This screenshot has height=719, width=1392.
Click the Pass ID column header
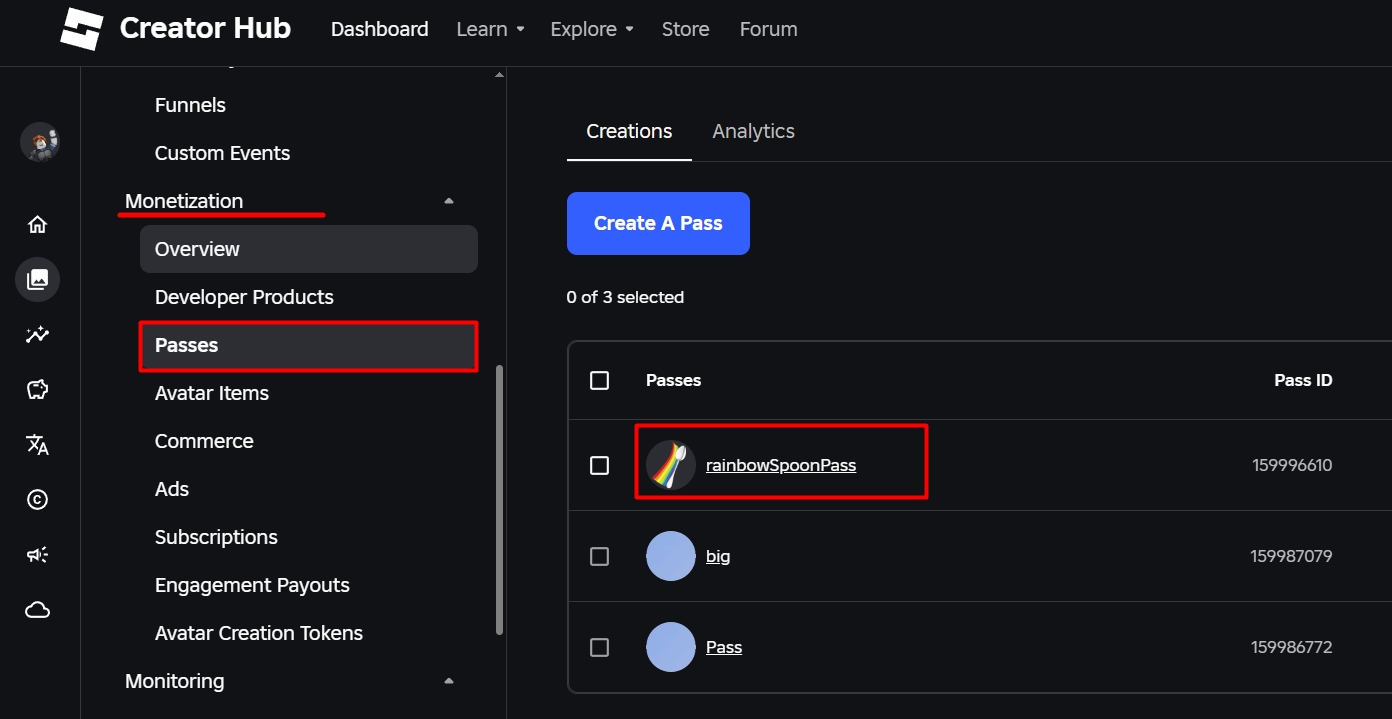(x=1303, y=380)
